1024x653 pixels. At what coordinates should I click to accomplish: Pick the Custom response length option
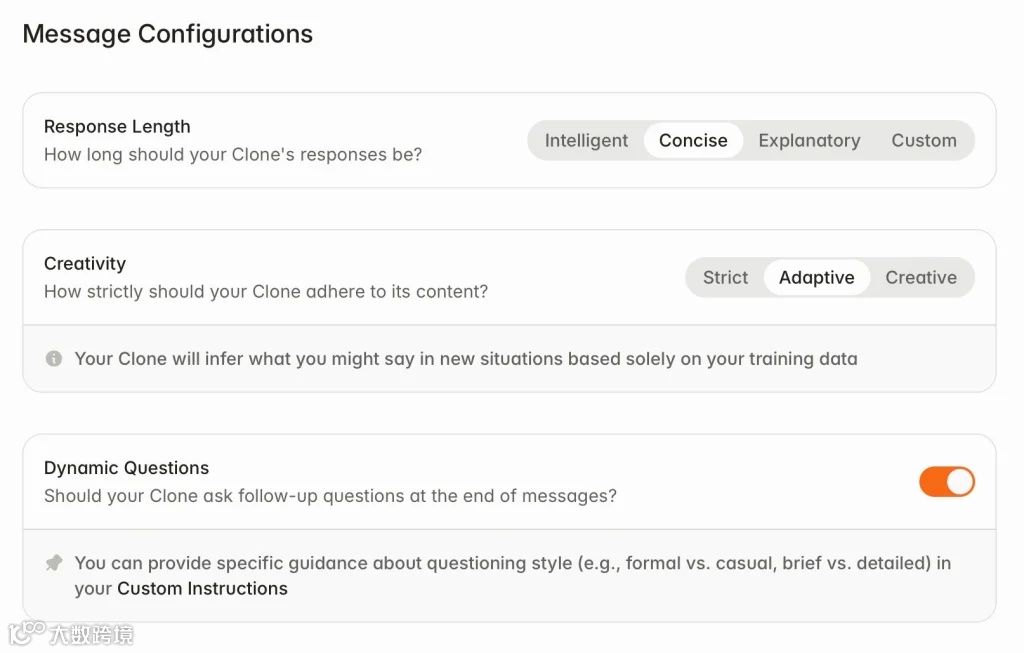pyautogui.click(x=924, y=141)
